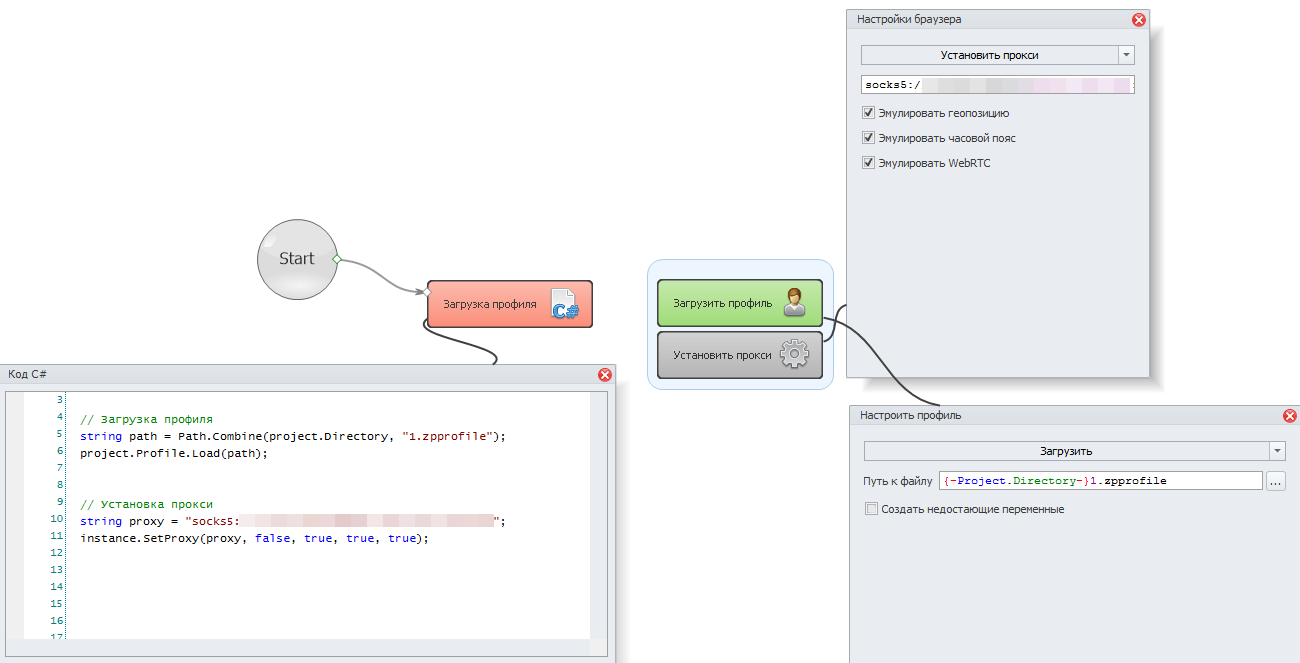
Task: Select the Start node circle
Action: [x=295, y=258]
